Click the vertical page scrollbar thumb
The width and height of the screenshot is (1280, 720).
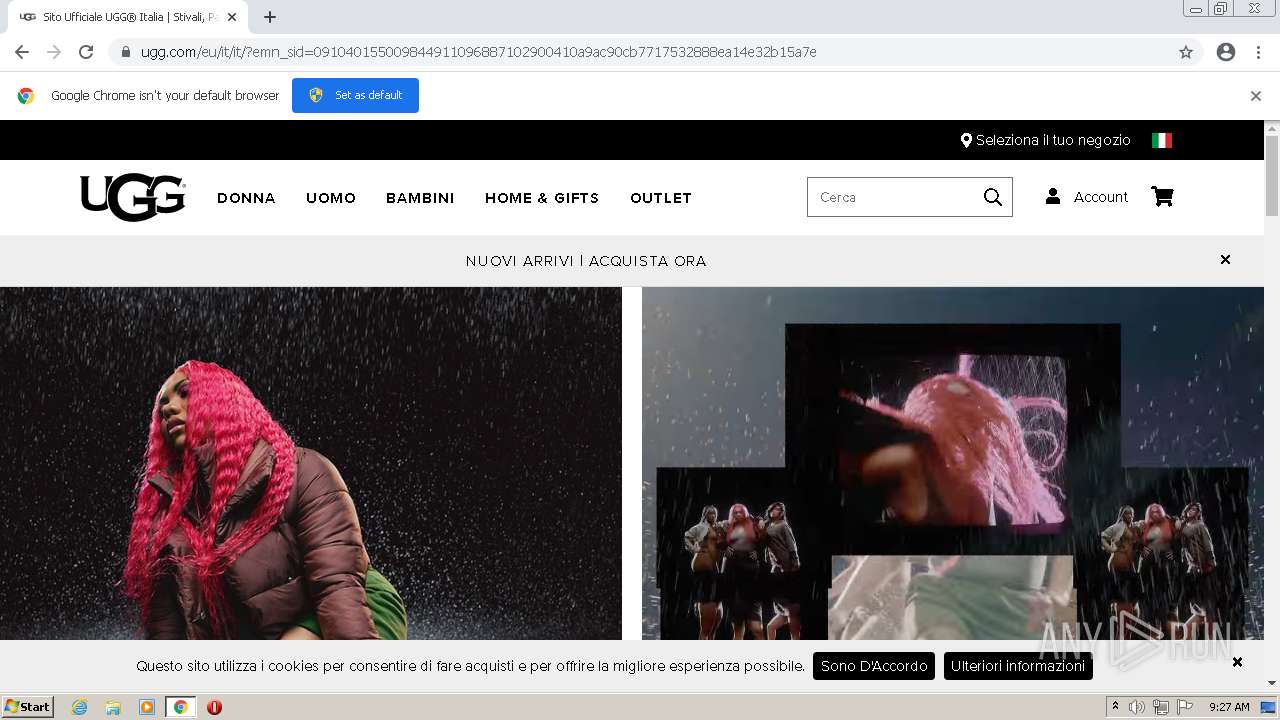pyautogui.click(x=1272, y=175)
